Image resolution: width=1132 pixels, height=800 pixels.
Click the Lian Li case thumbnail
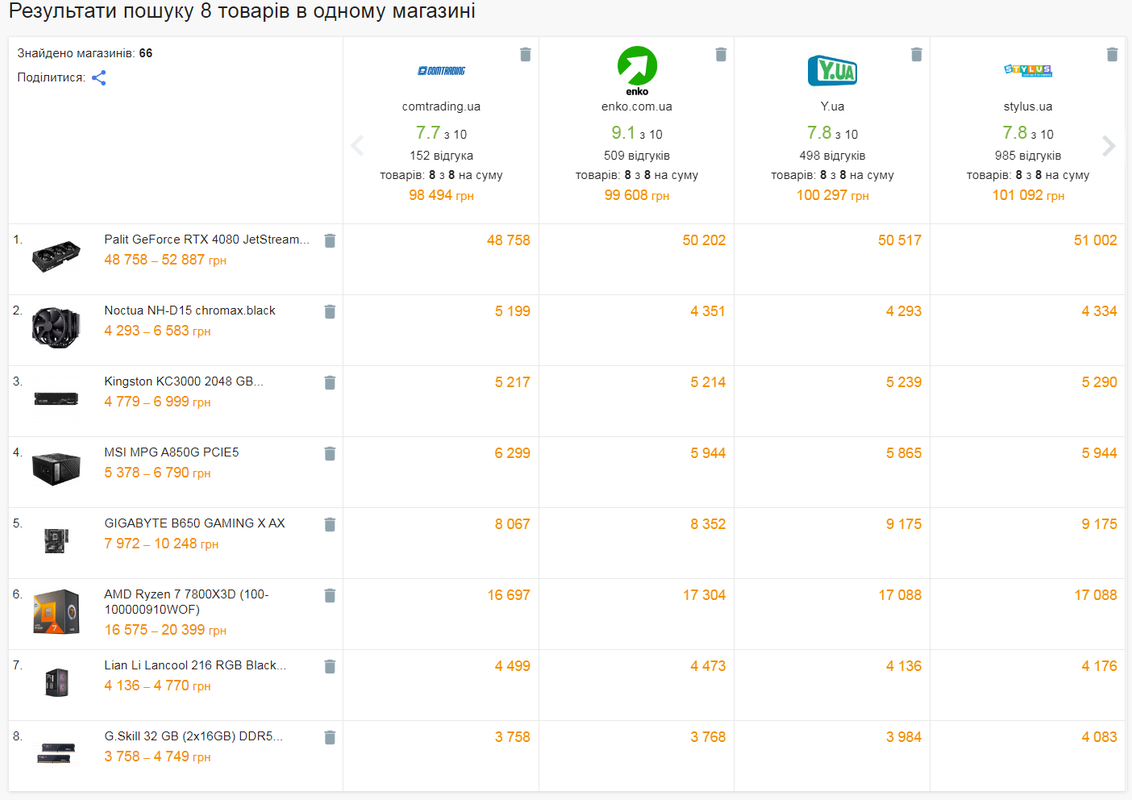pos(56,682)
